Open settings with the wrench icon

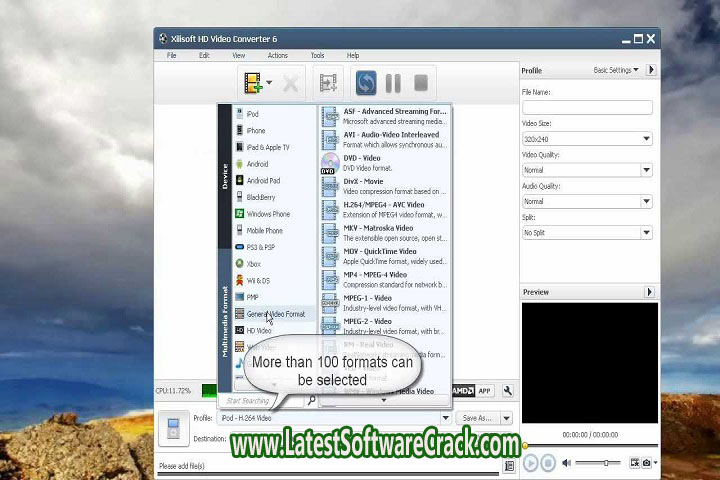pos(508,391)
